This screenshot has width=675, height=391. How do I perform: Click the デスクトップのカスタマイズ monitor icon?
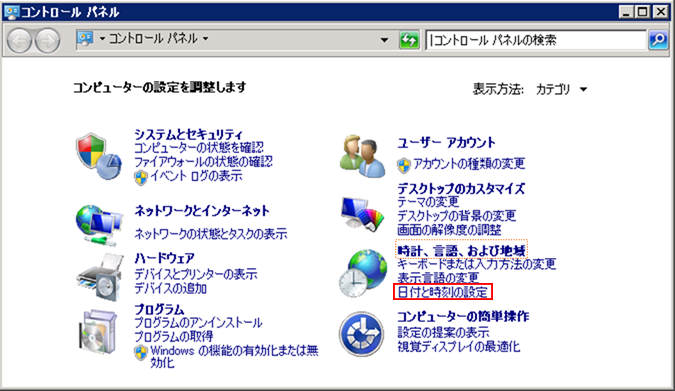(362, 214)
